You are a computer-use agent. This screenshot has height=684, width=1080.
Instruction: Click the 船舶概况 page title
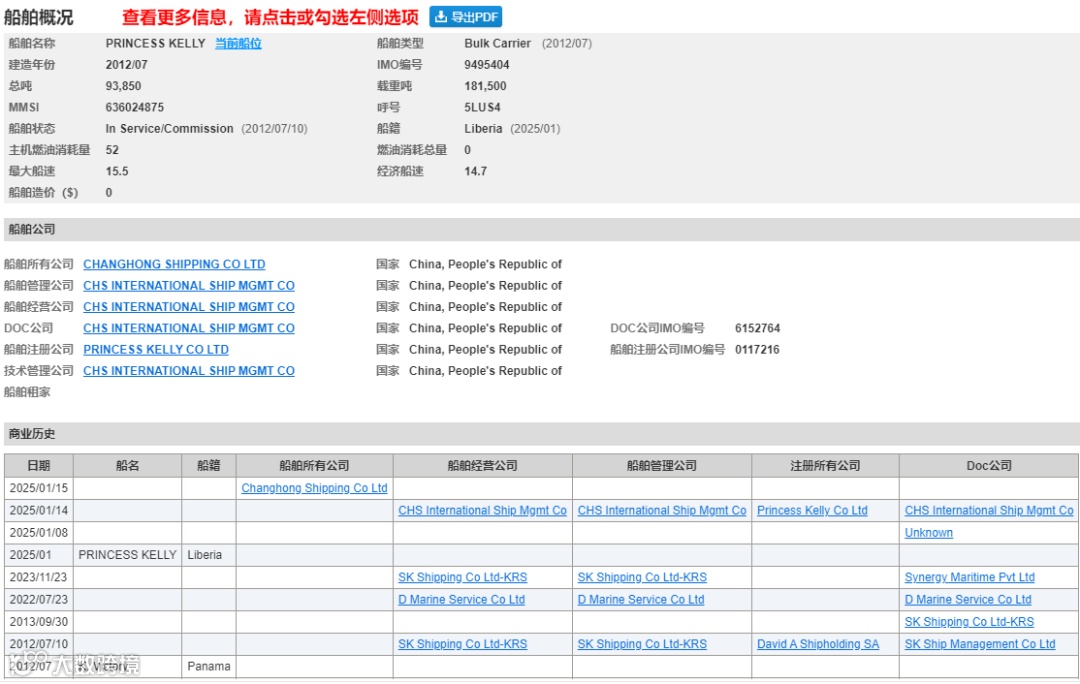click(x=39, y=17)
